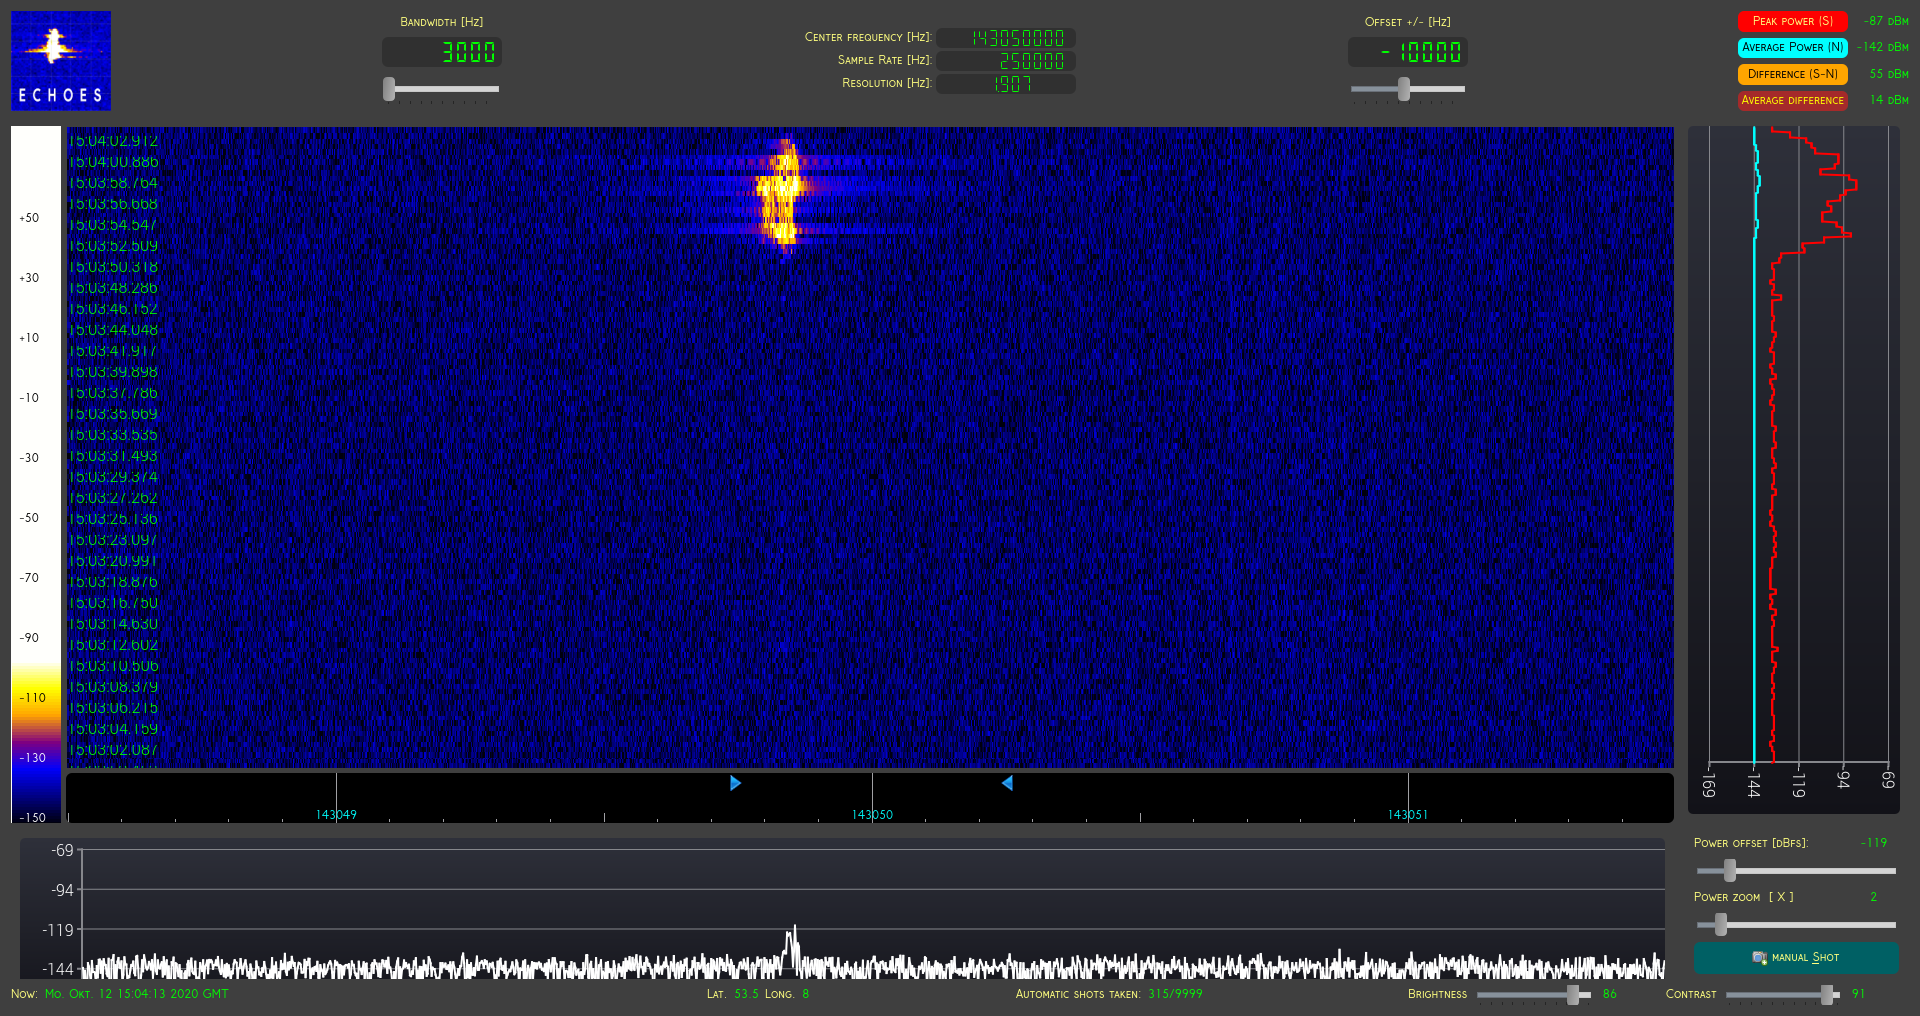Adjust the Power zoom slider handle
This screenshot has width=1920, height=1016.
pos(1721,925)
